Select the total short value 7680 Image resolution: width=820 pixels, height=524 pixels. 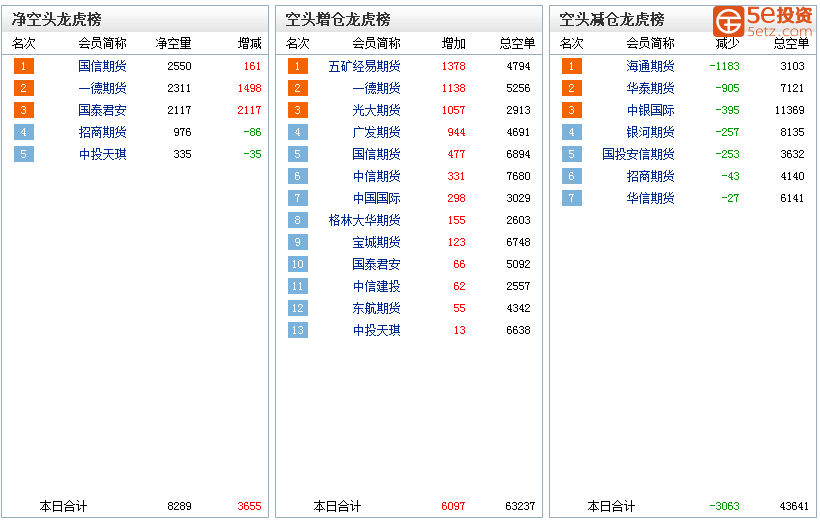(x=518, y=176)
